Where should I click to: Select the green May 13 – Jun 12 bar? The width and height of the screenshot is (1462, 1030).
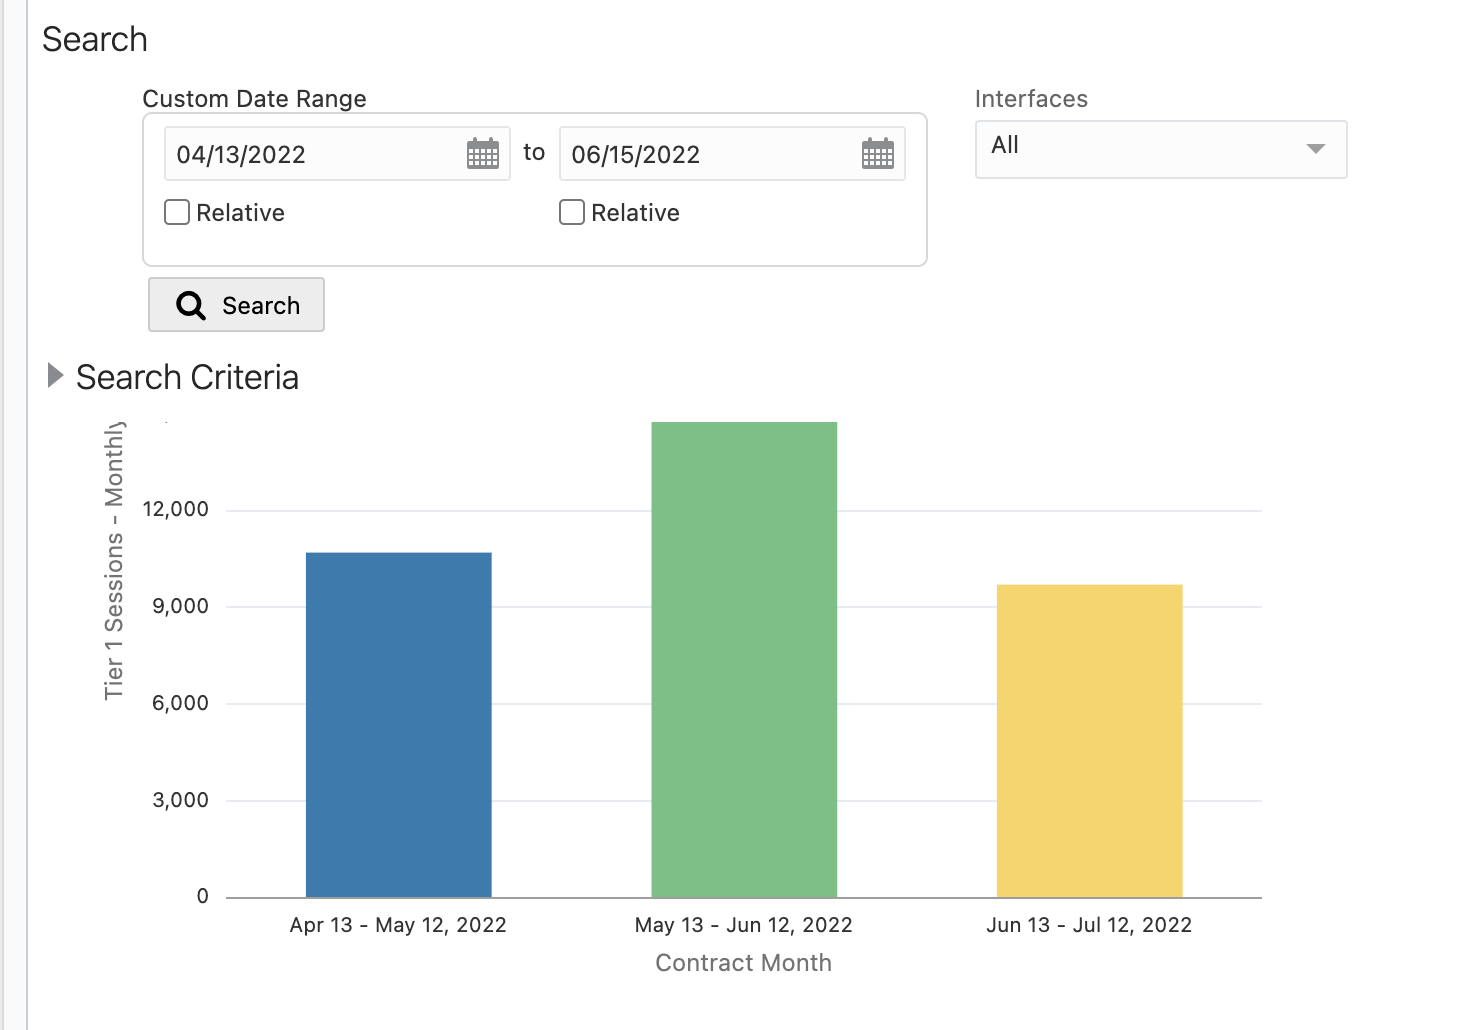(x=744, y=660)
